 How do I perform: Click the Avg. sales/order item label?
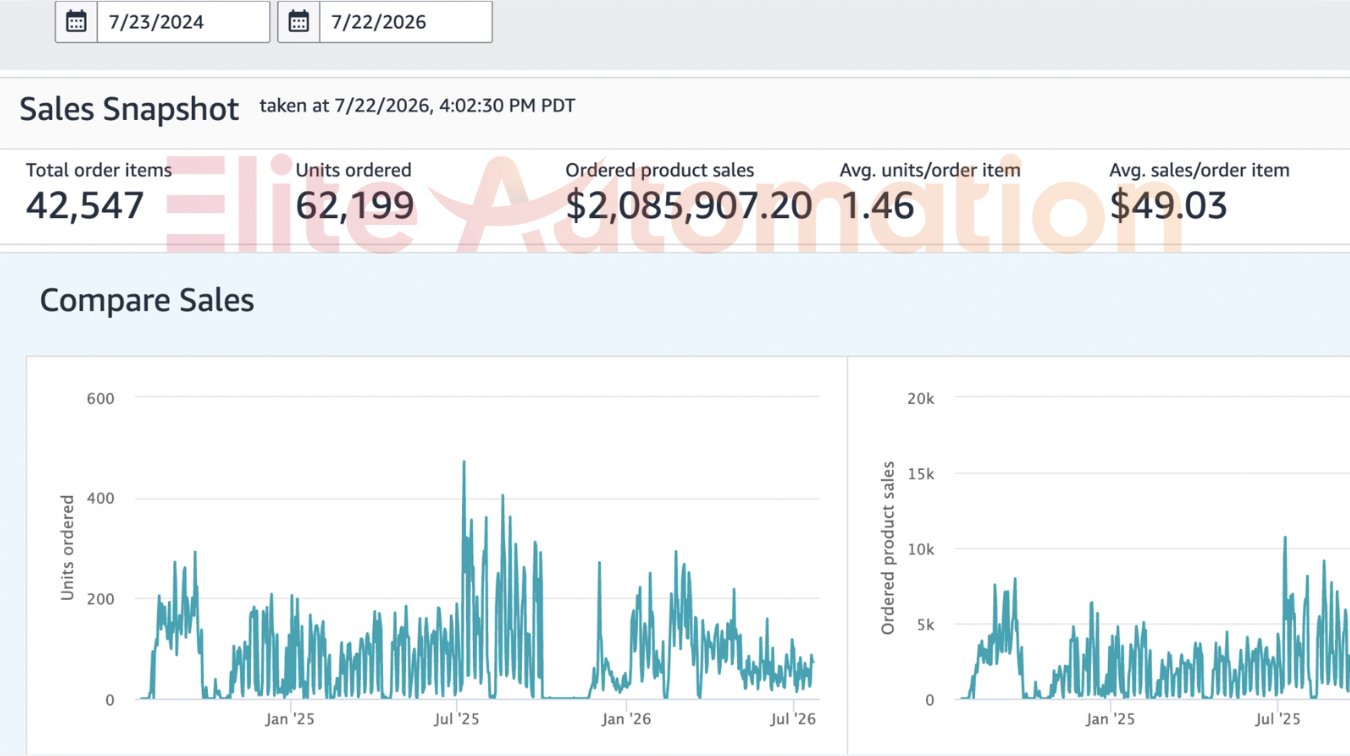1199,170
